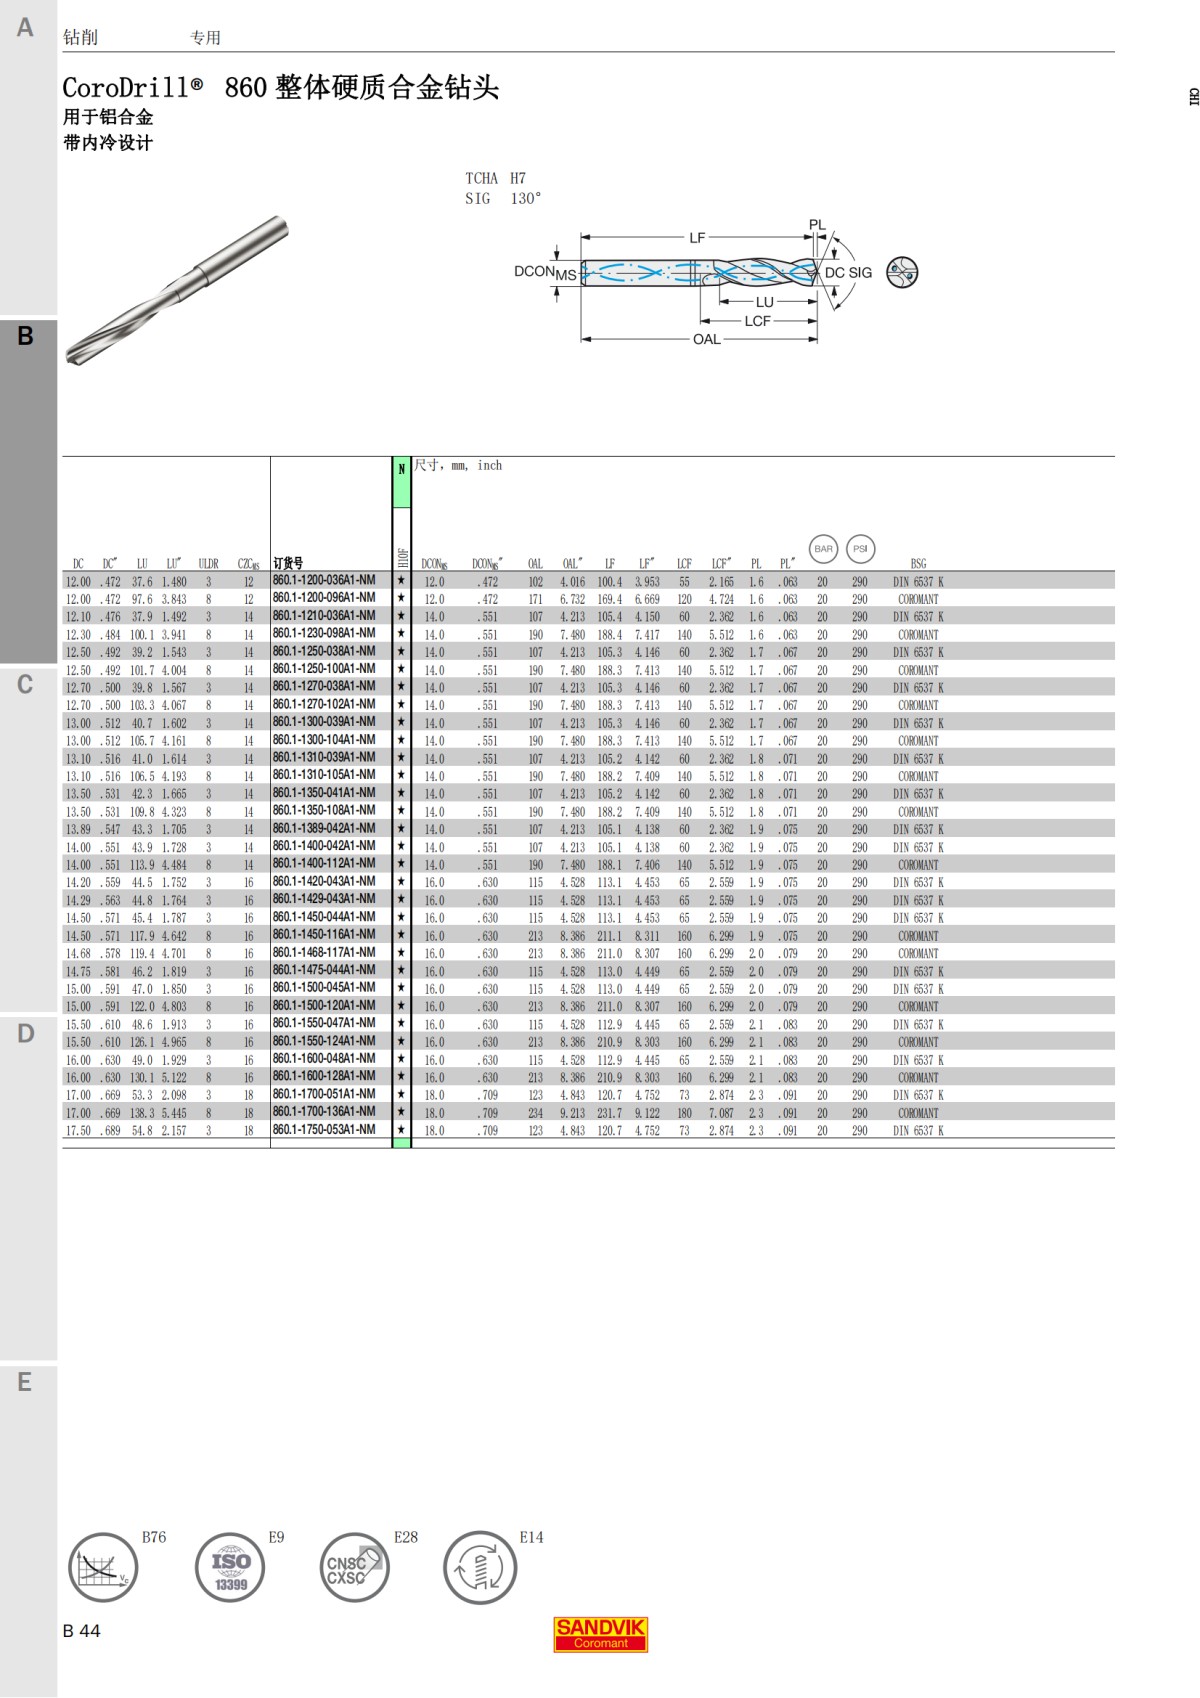1200x1698 pixels.
Task: Click order code 860.1-1350-108A1-NM
Action: point(324,811)
